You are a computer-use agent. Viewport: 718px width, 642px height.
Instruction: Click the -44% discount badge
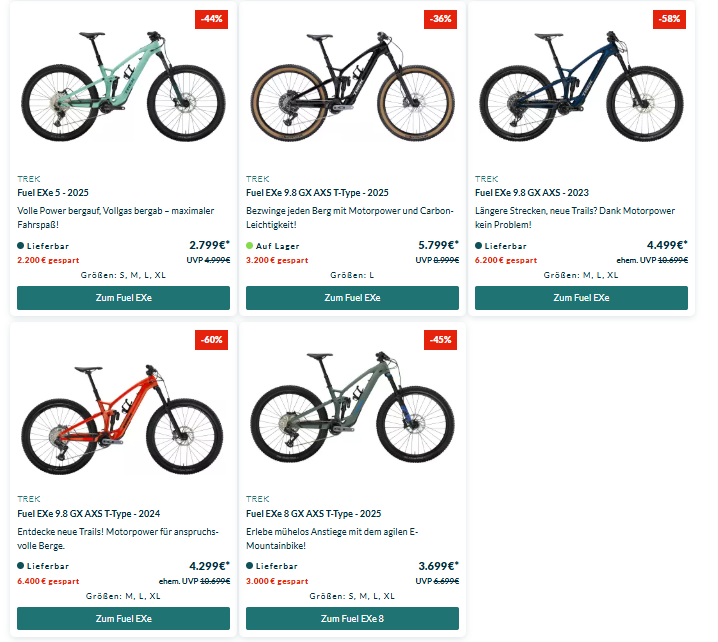(211, 19)
